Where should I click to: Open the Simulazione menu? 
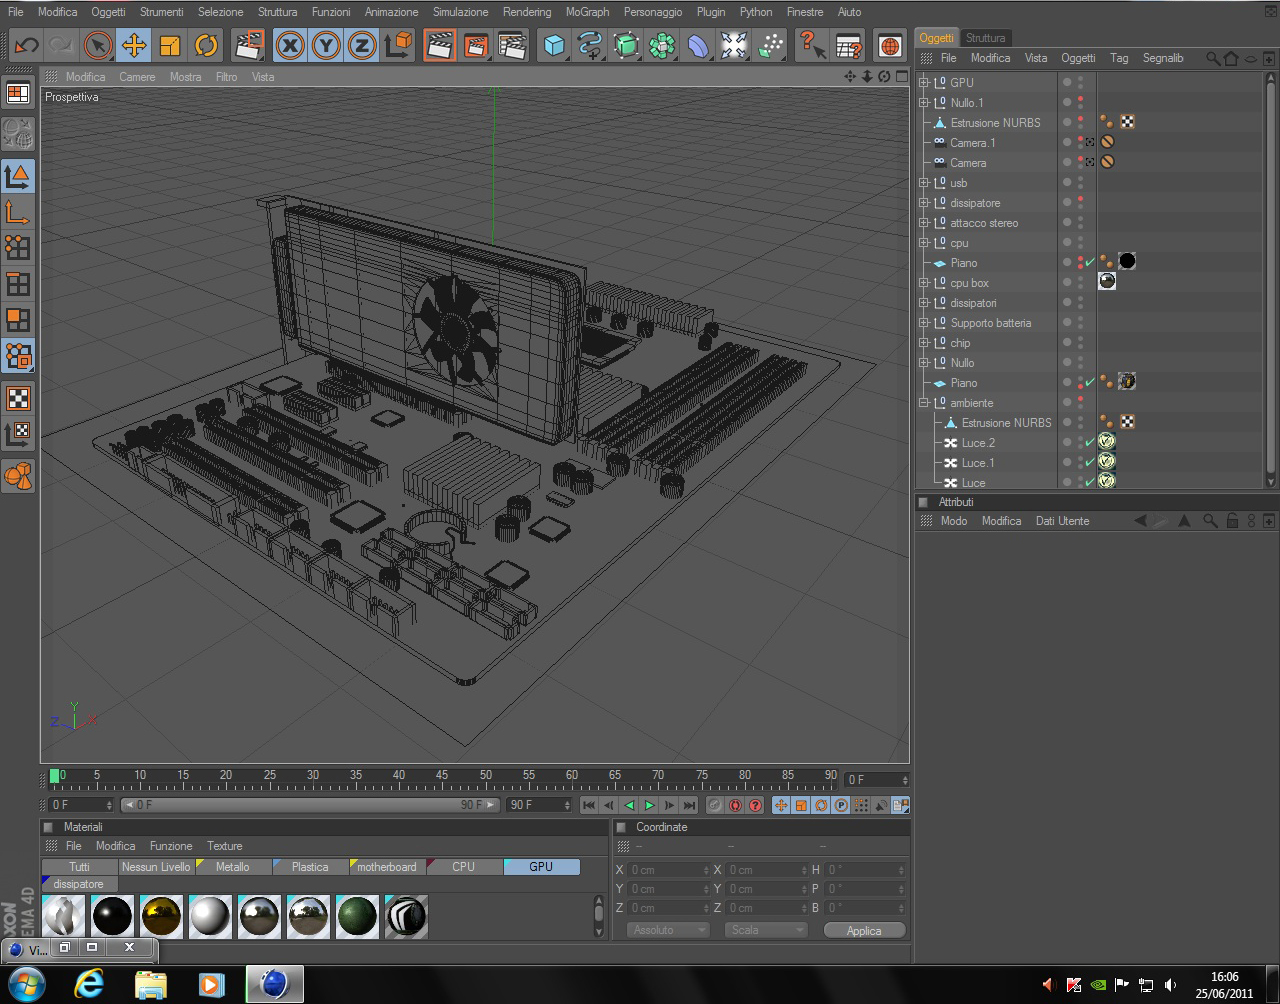pyautogui.click(x=460, y=12)
